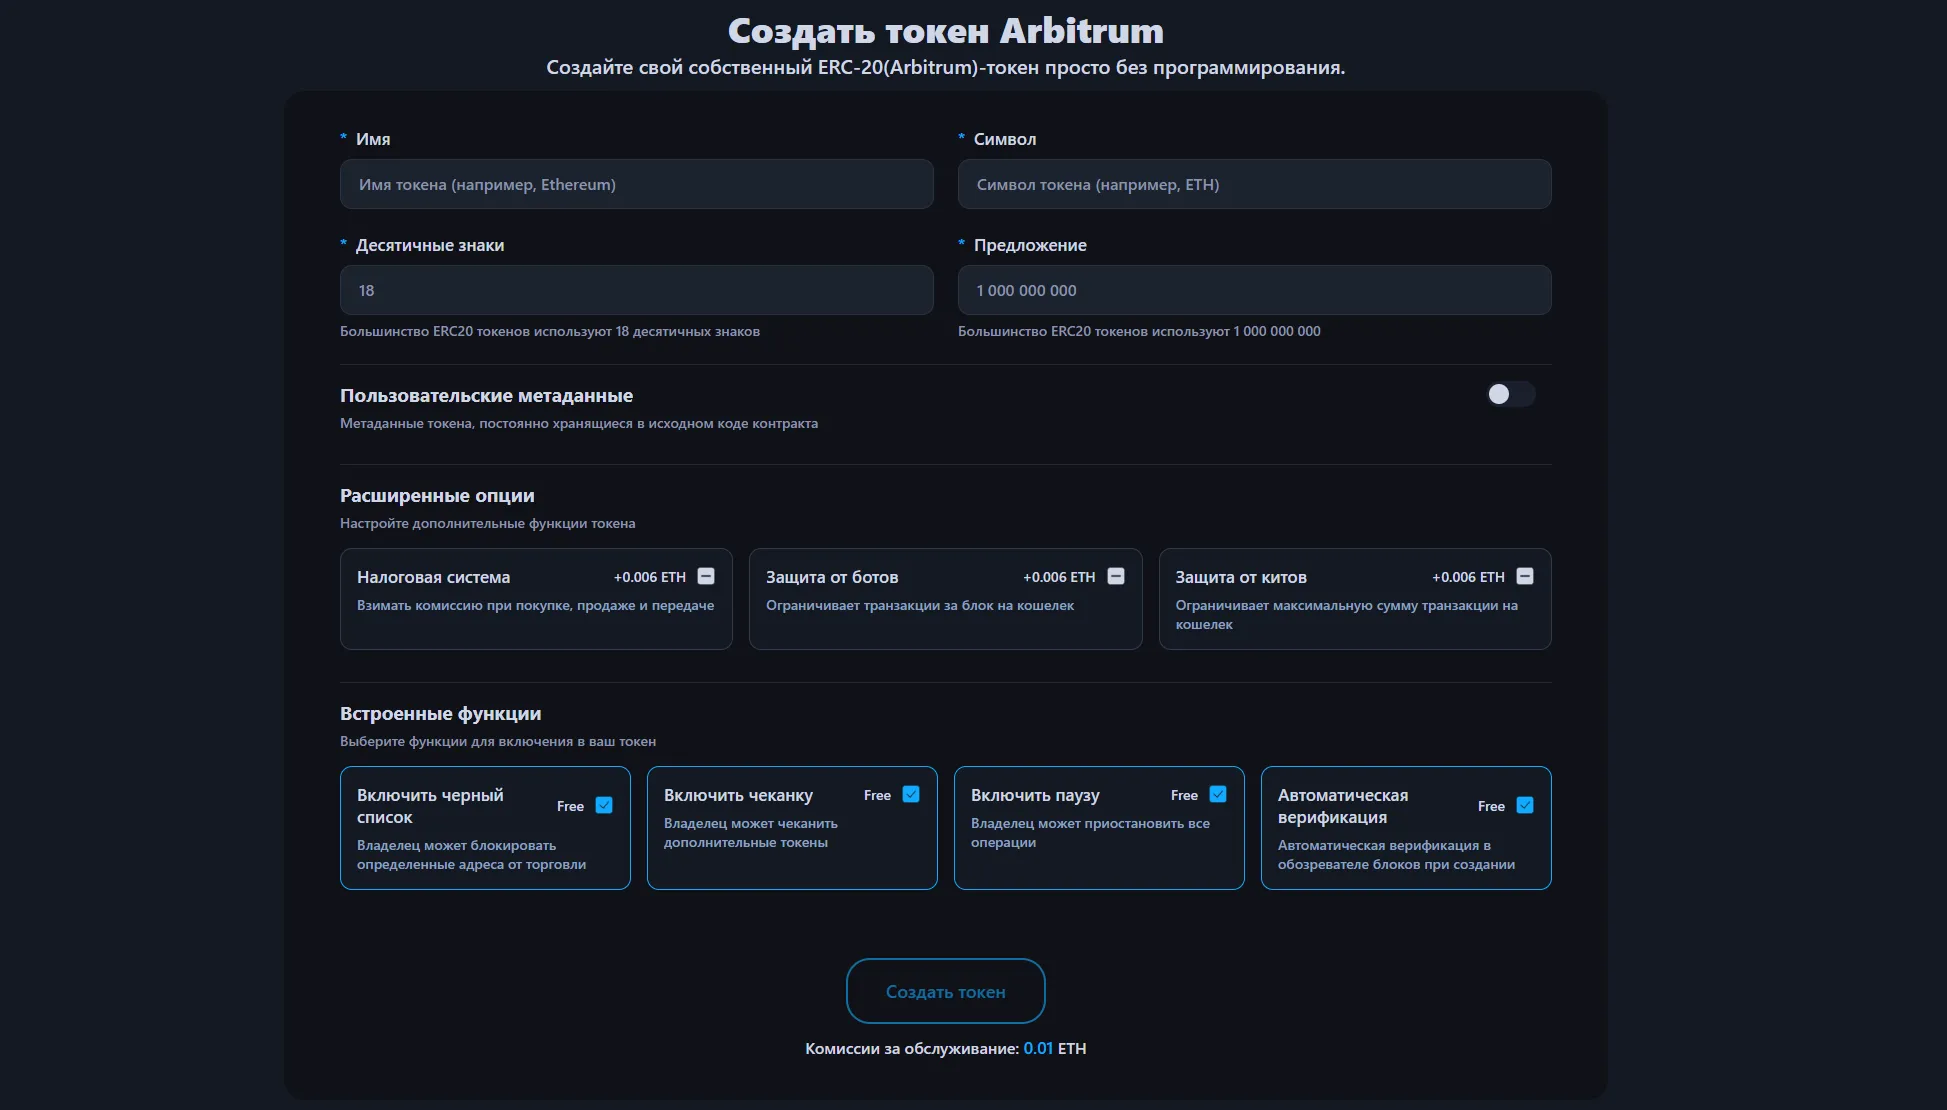Click the Создать токен button
1947x1110 pixels.
pos(945,991)
